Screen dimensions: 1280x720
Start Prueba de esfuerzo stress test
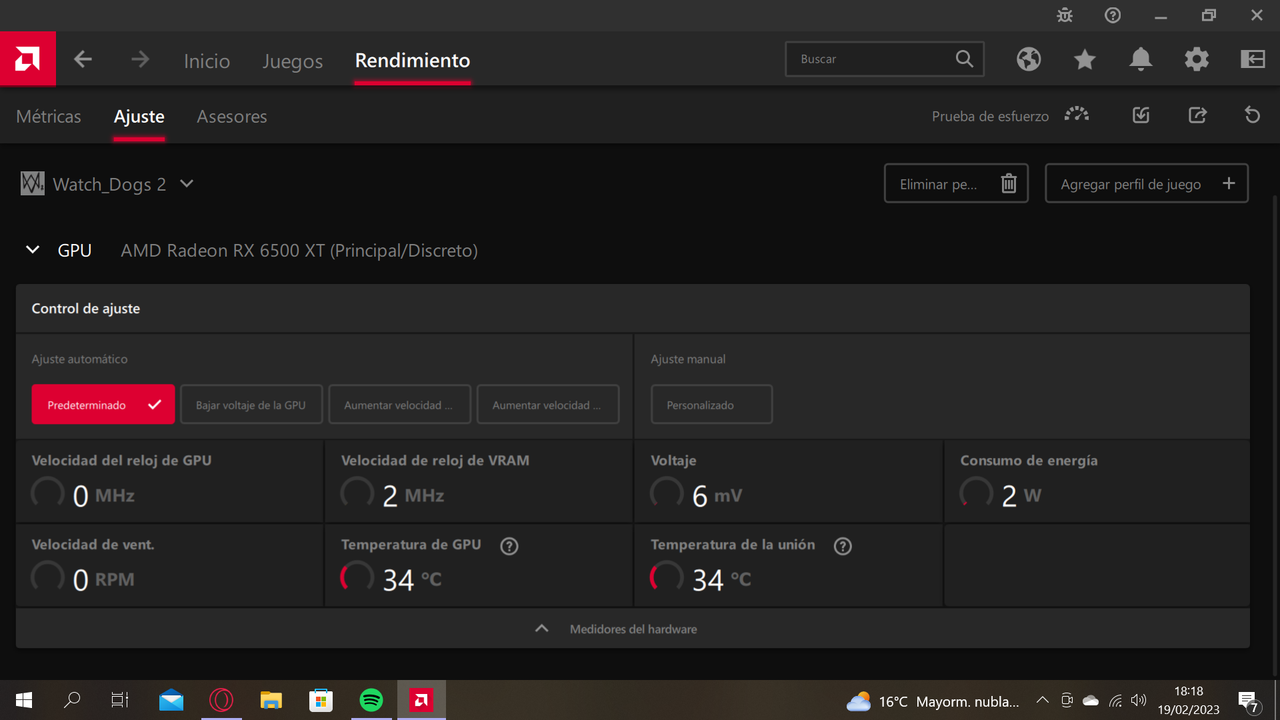pyautogui.click(x=1077, y=114)
